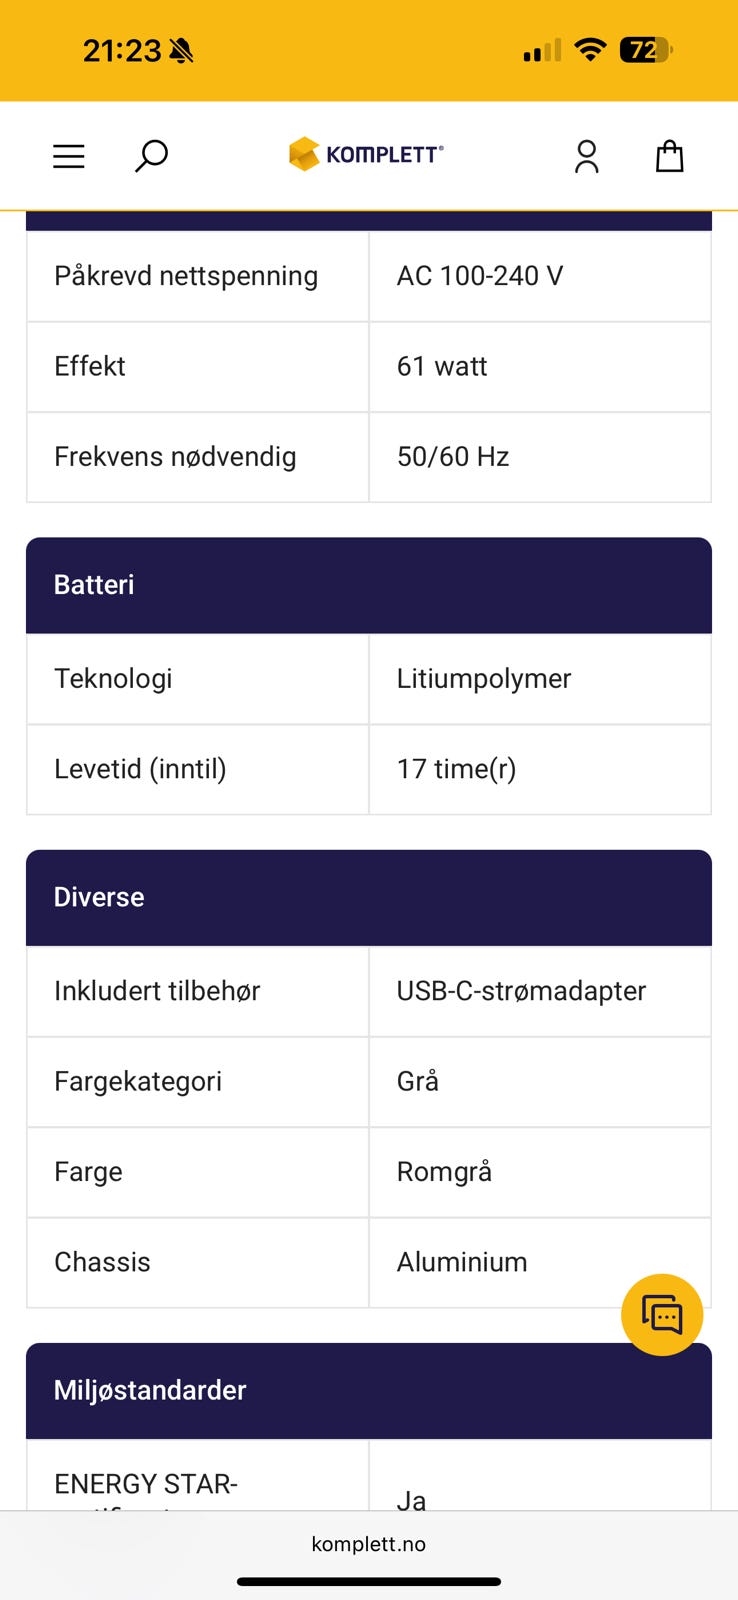738x1600 pixels.
Task: Go to Komplett home via logo
Action: (366, 154)
